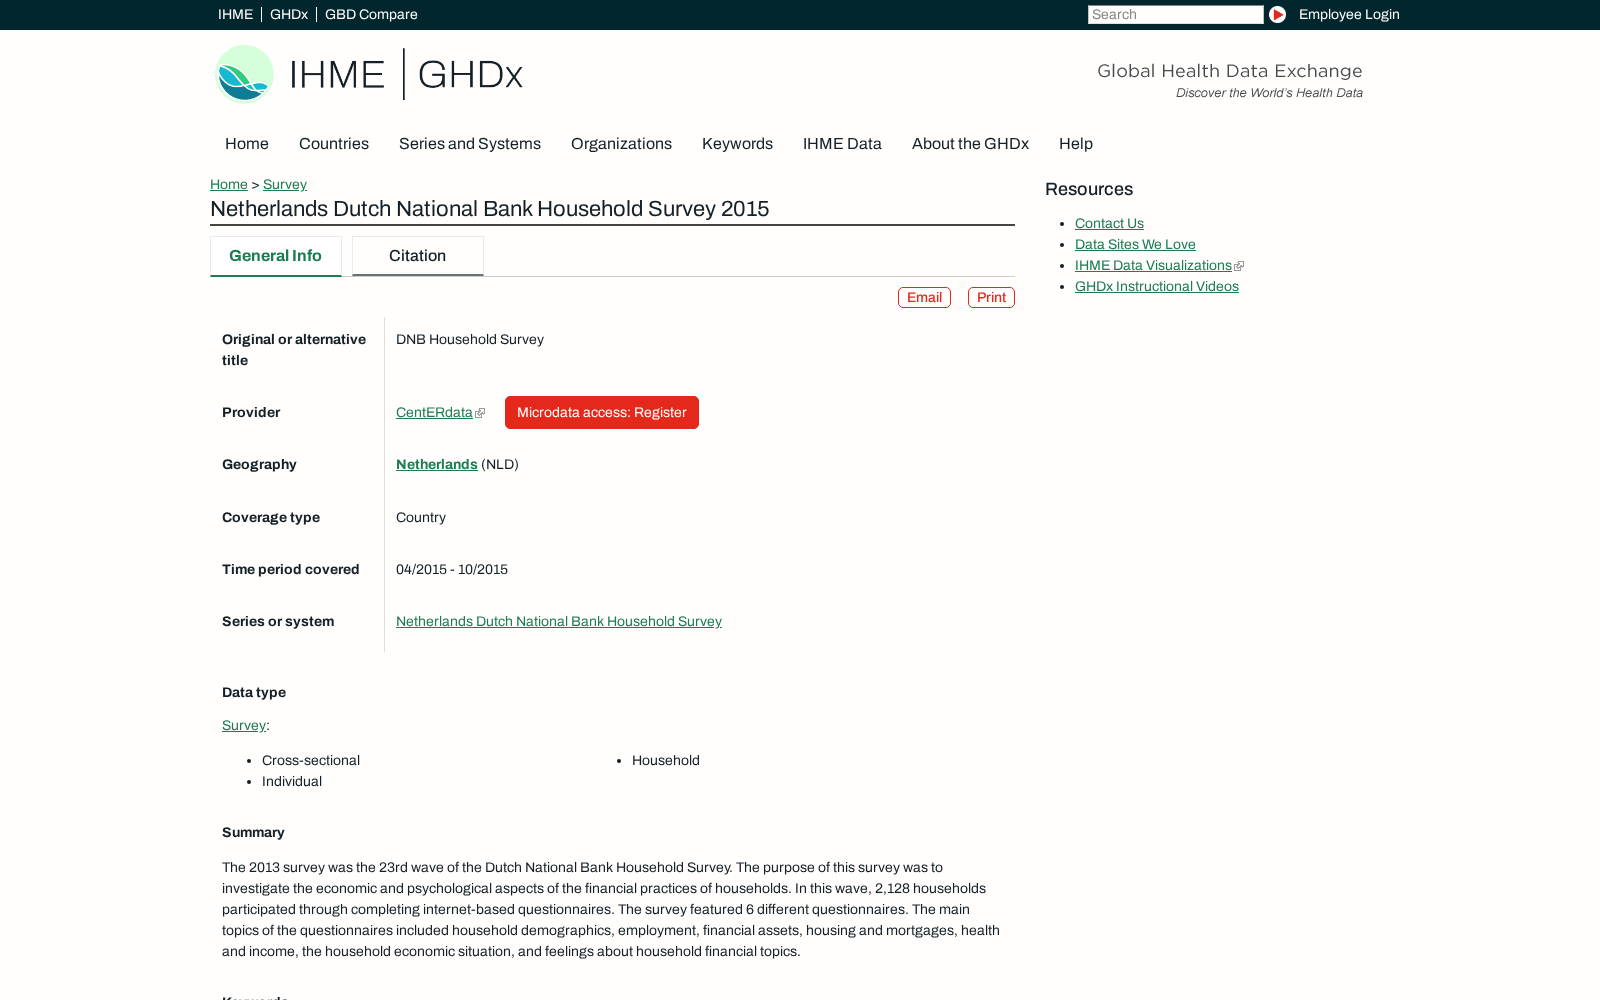The width and height of the screenshot is (1600, 1000).
Task: Open the Series and Systems menu
Action: [x=470, y=144]
